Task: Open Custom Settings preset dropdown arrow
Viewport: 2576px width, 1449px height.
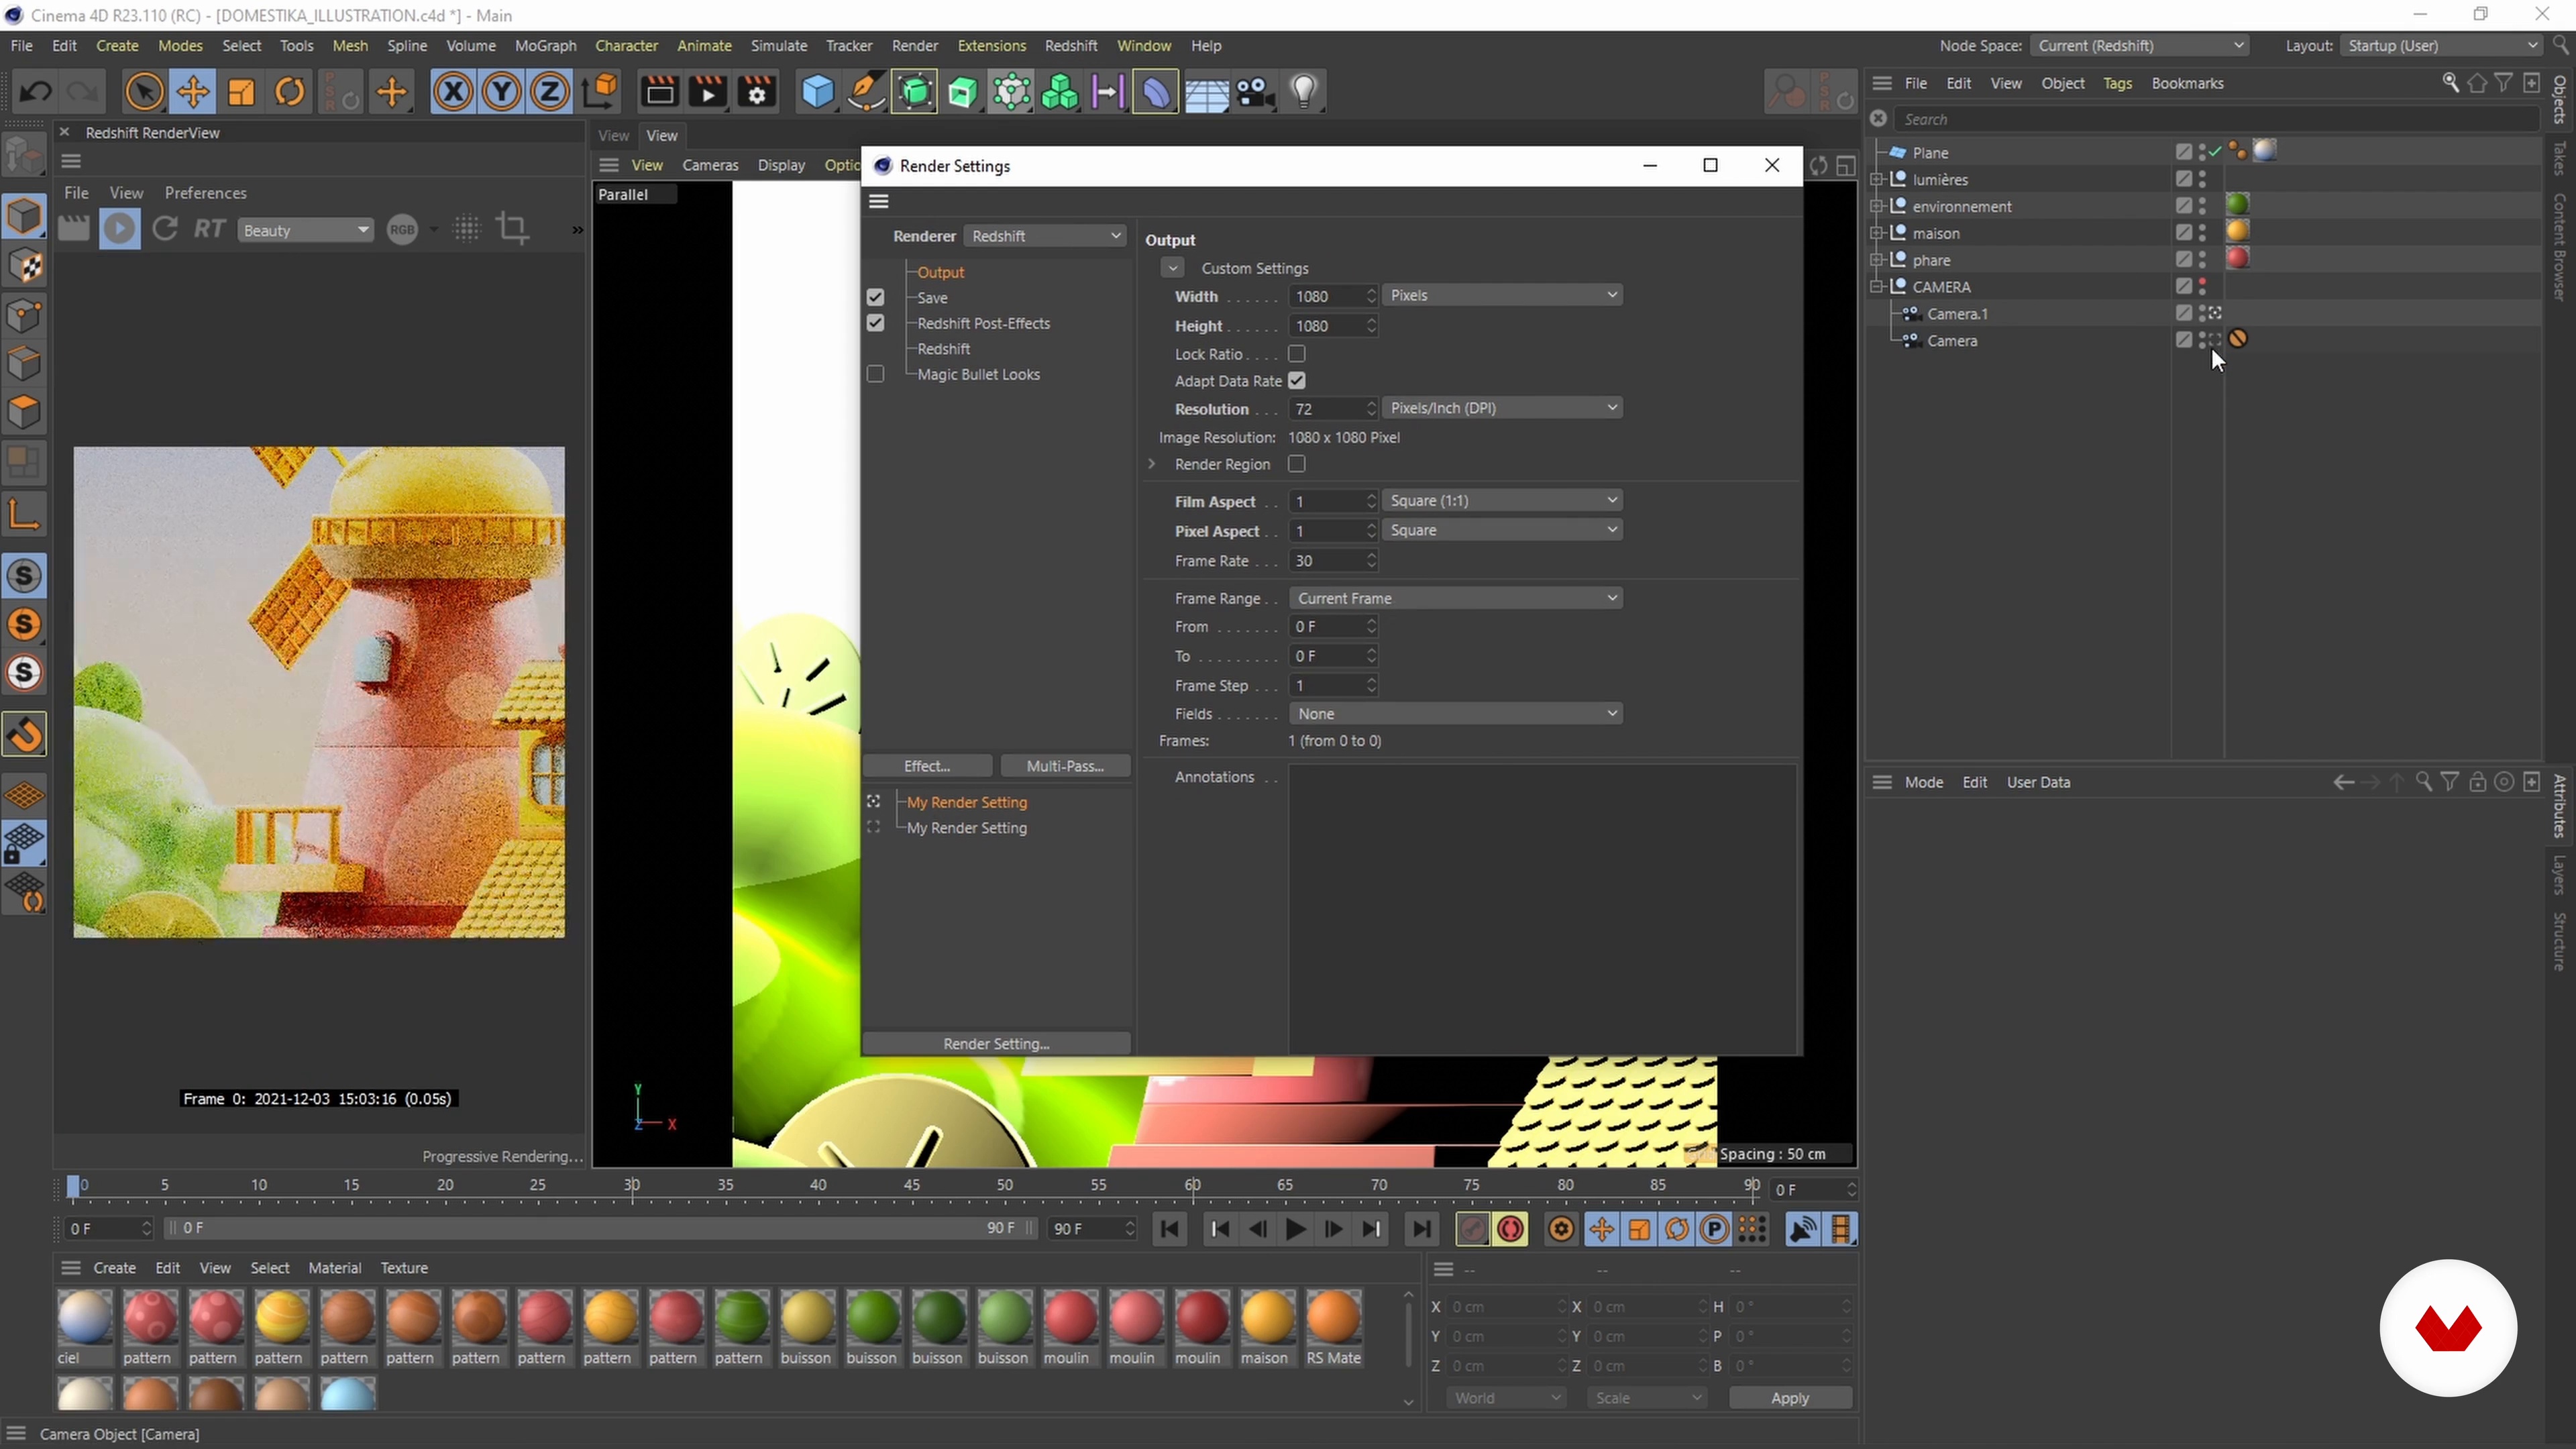Action: point(1172,268)
